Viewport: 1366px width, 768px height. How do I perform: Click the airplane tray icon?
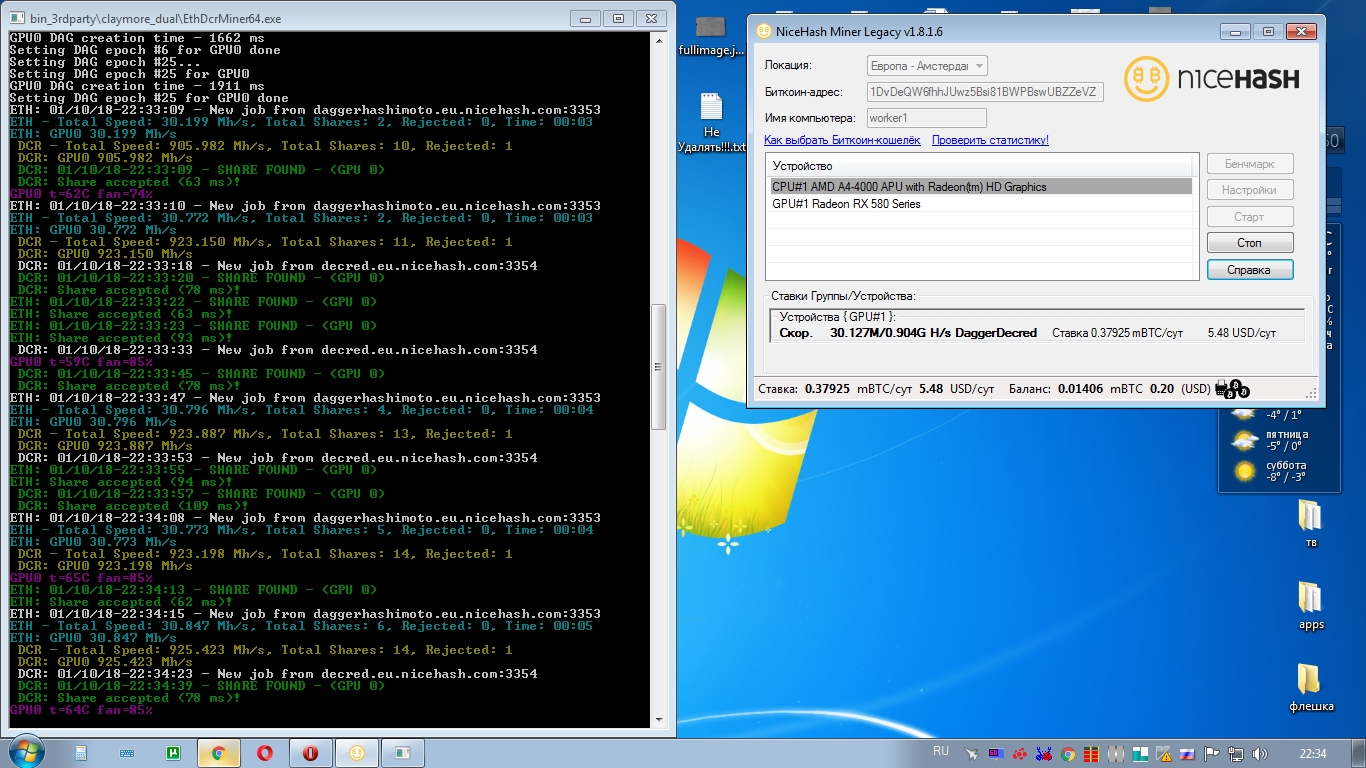(971, 754)
